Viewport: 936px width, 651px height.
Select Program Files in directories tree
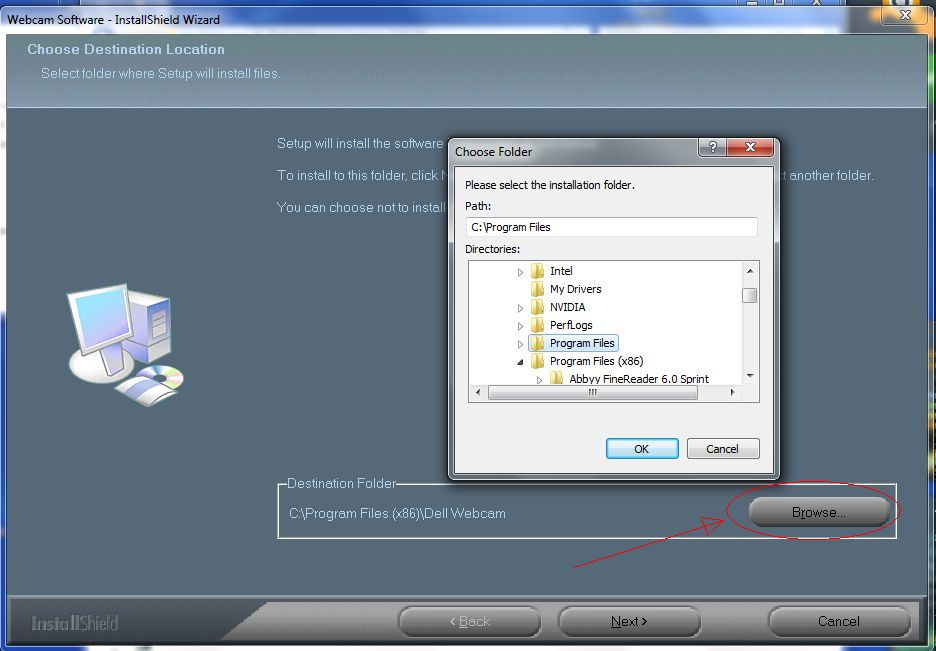click(x=582, y=343)
